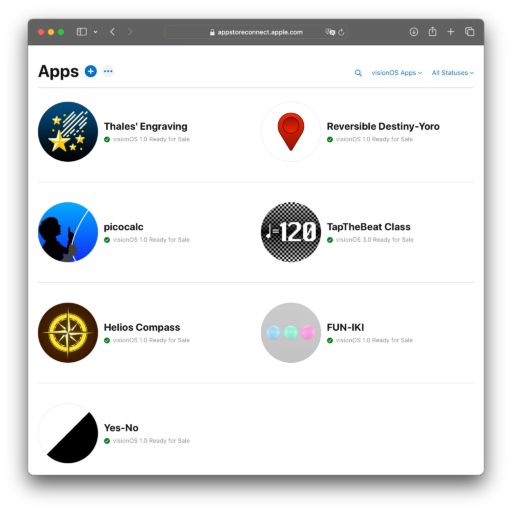Image resolution: width=512 pixels, height=512 pixels.
Task: Click the appstoreconnect.apple.com address field
Action: click(257, 32)
